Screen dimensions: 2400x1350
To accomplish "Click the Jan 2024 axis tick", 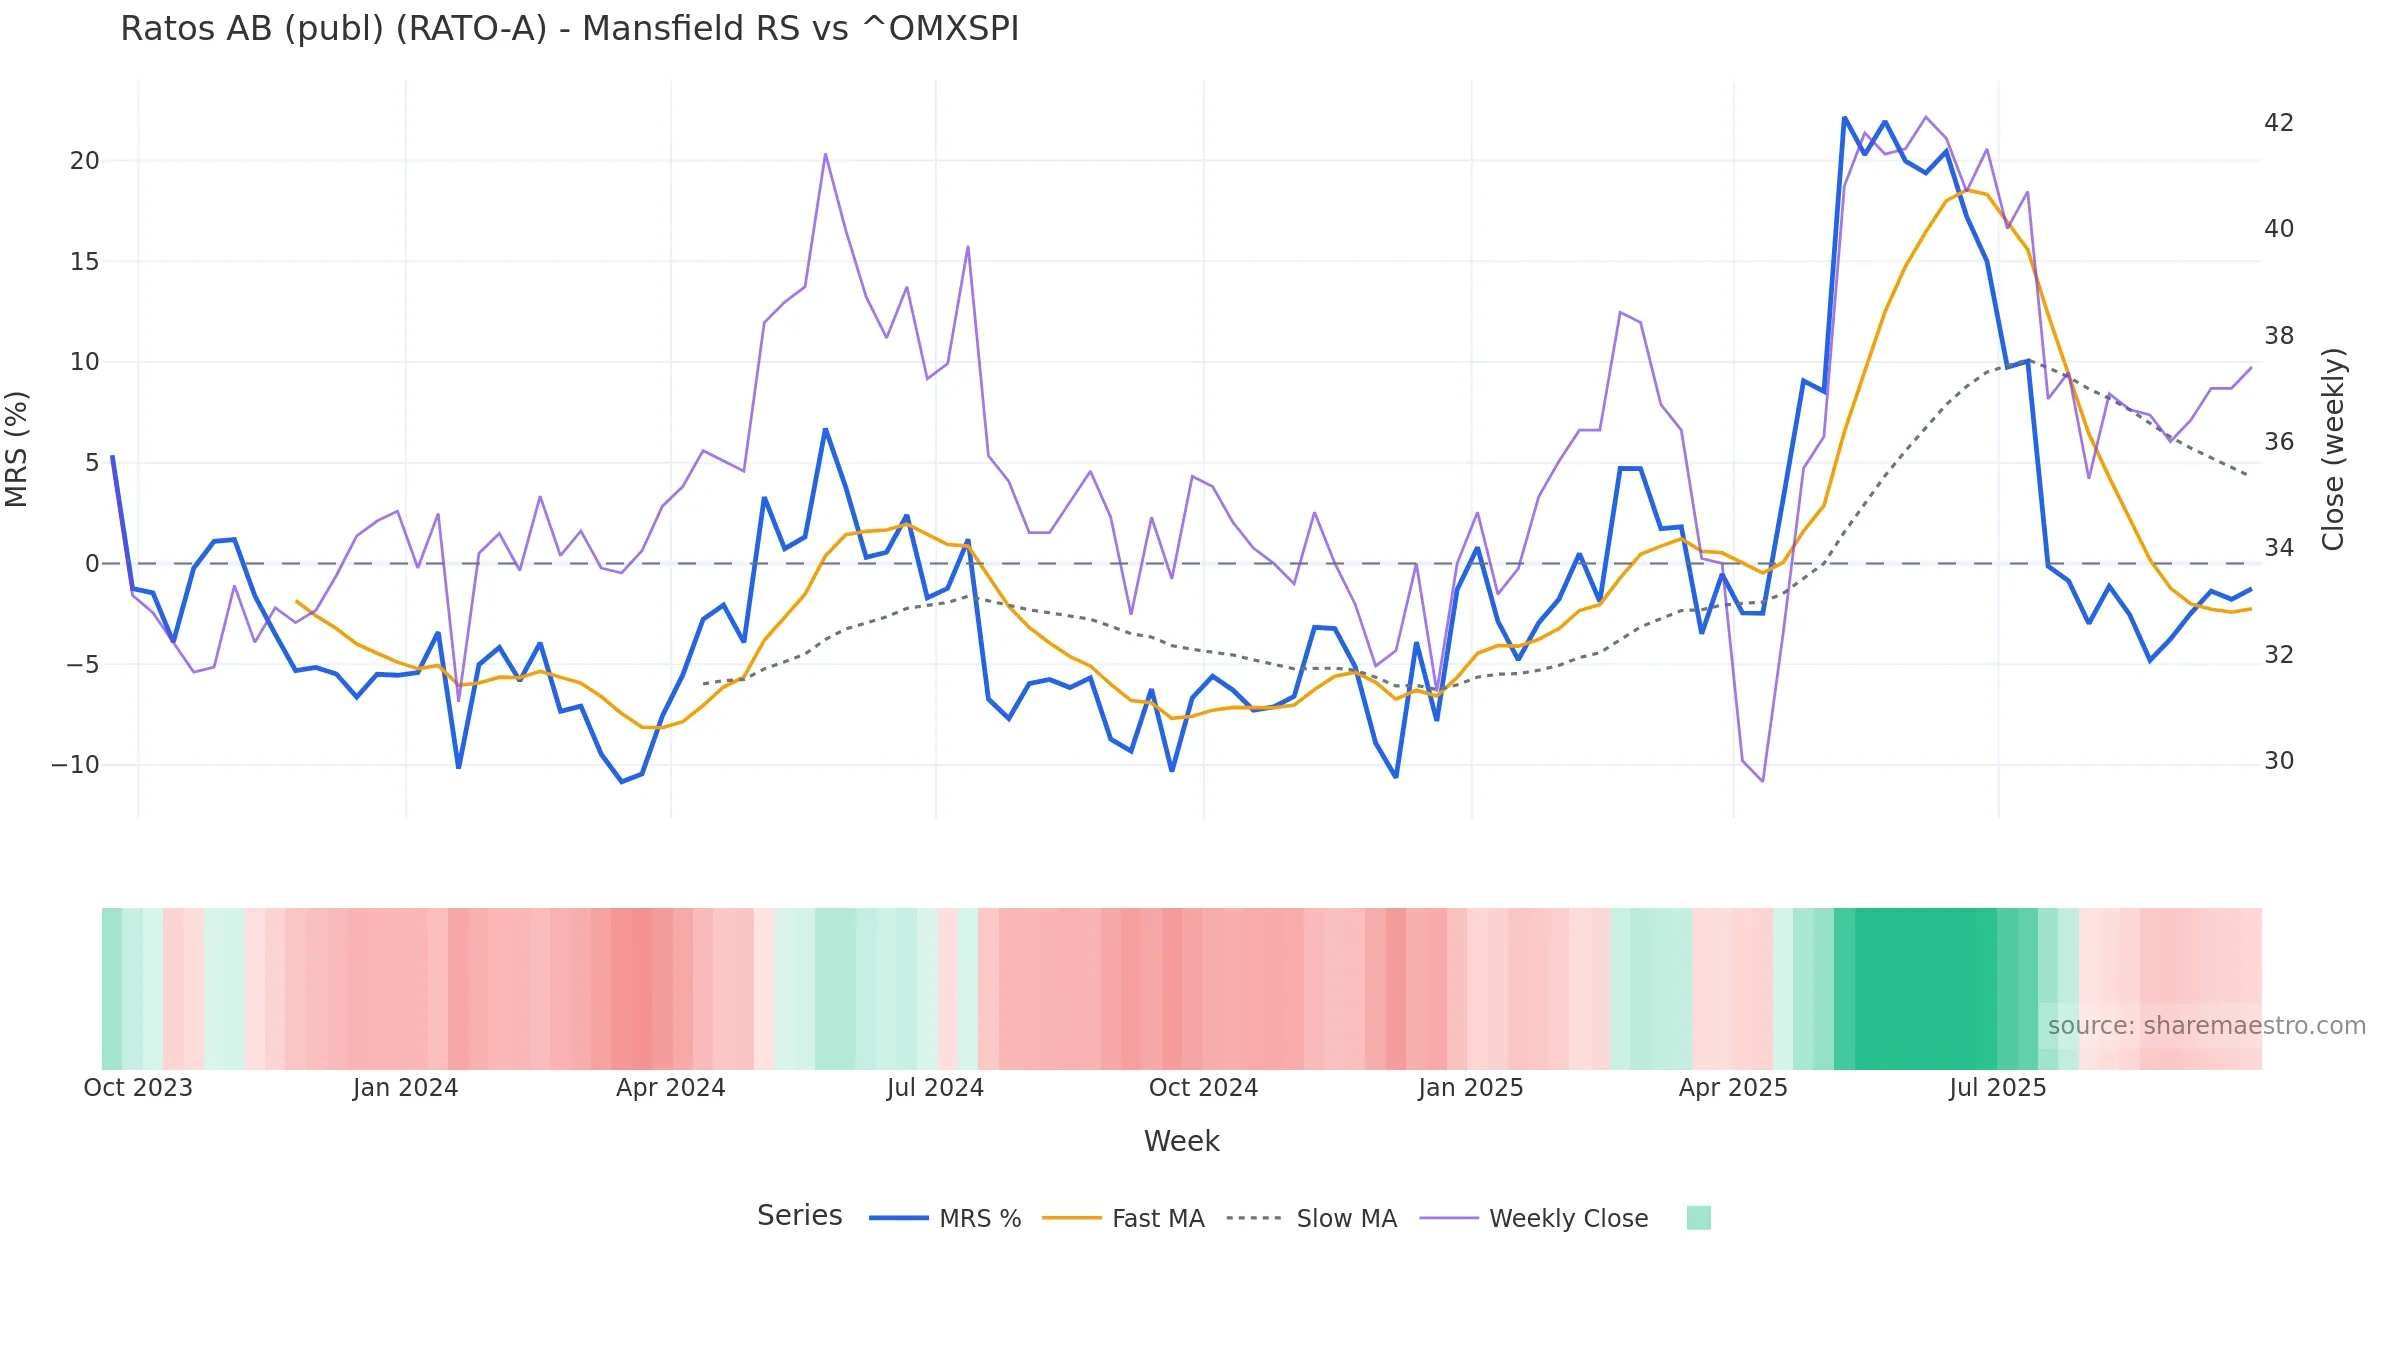I will 405,1088.
